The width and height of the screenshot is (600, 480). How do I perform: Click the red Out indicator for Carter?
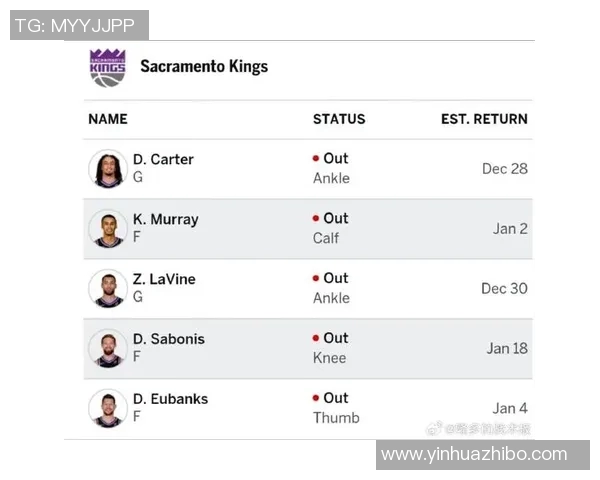[x=316, y=158]
